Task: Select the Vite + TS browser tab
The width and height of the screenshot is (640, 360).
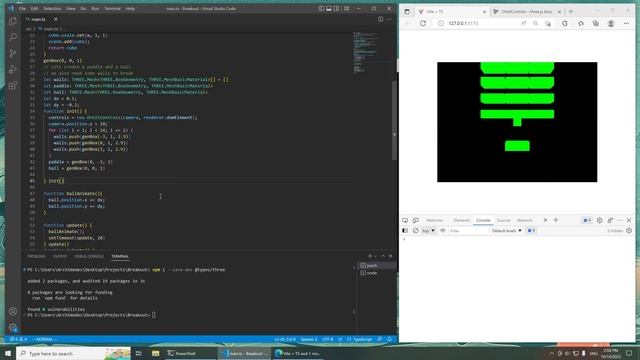Action: point(451,11)
